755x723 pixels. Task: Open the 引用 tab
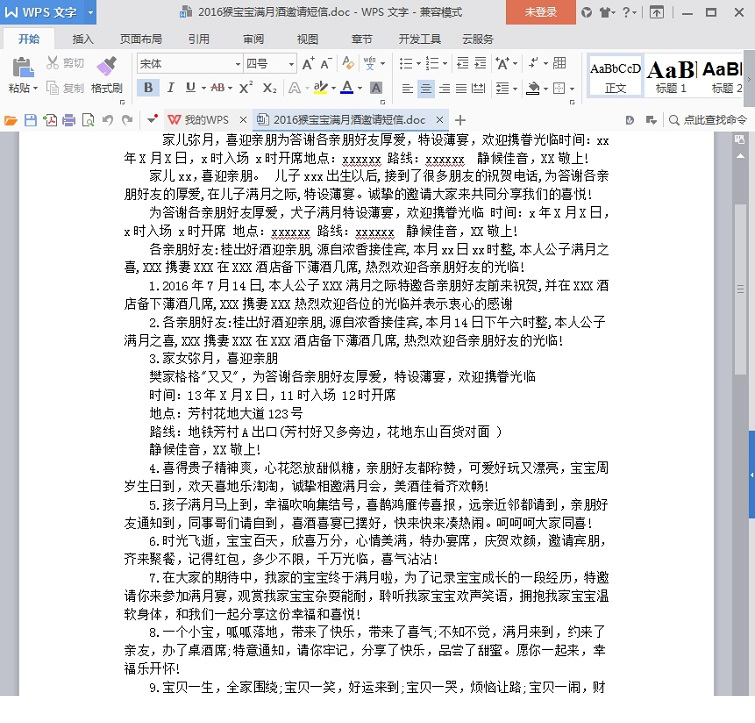tap(199, 39)
